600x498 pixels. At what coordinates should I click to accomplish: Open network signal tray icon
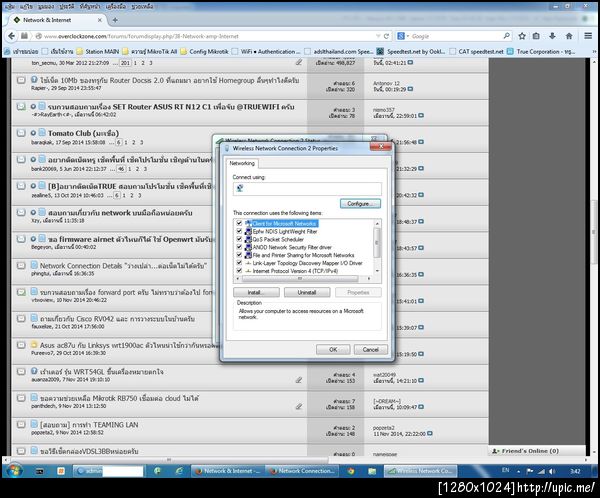tap(541, 471)
